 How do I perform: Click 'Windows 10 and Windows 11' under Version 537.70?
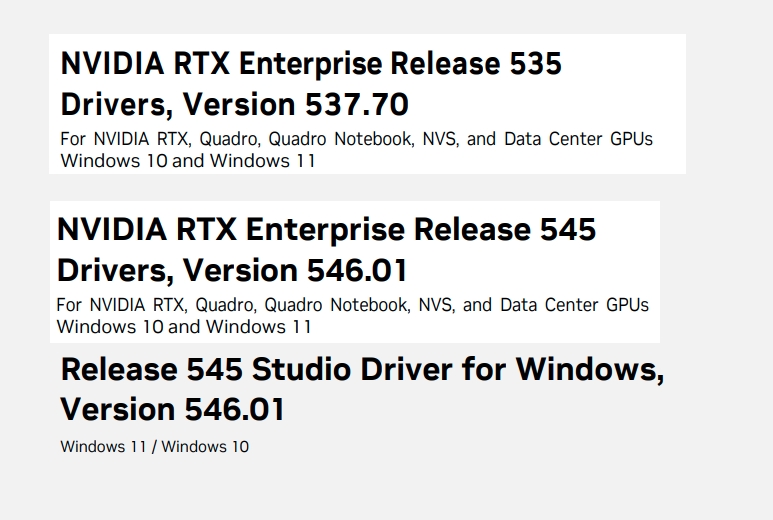(188, 161)
